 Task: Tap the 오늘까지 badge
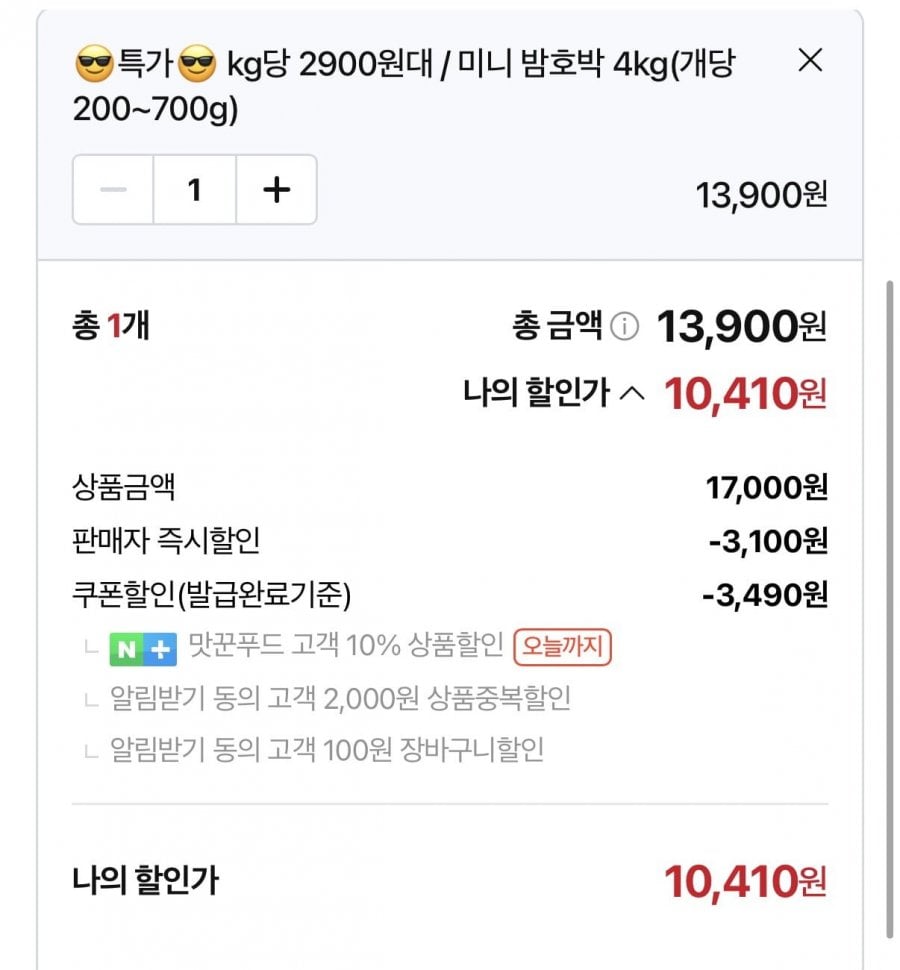coord(562,647)
